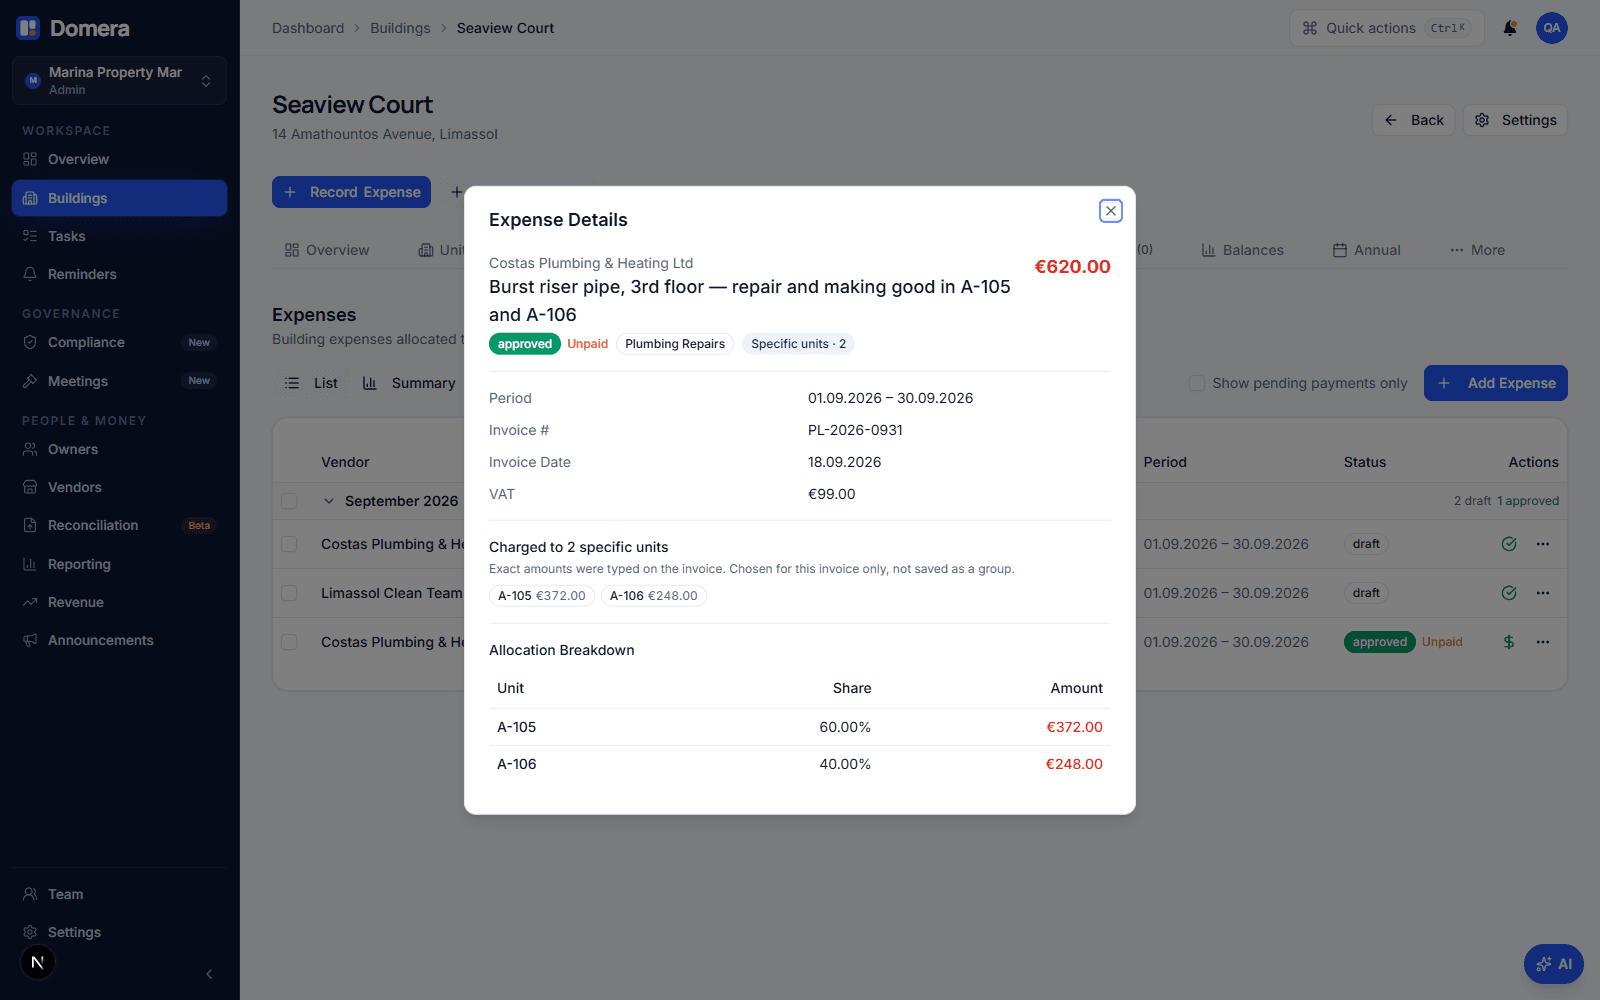Open the building Settings button
This screenshot has width=1600, height=1000.
tap(1515, 120)
